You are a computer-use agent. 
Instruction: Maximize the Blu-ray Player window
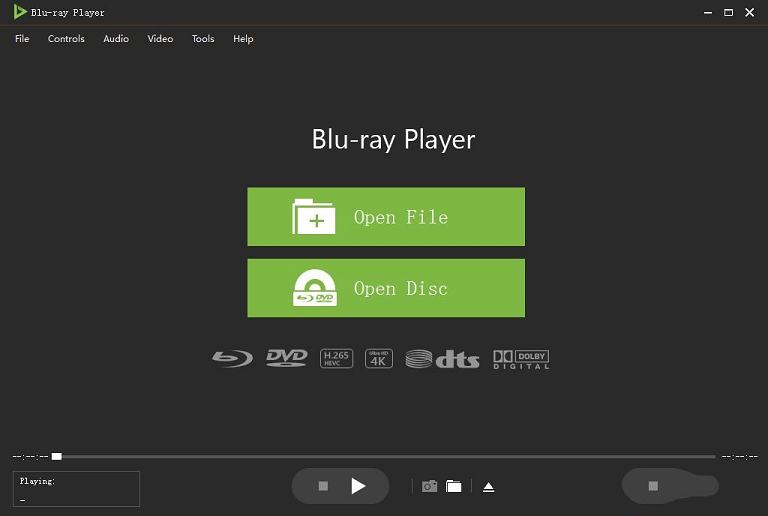(728, 12)
